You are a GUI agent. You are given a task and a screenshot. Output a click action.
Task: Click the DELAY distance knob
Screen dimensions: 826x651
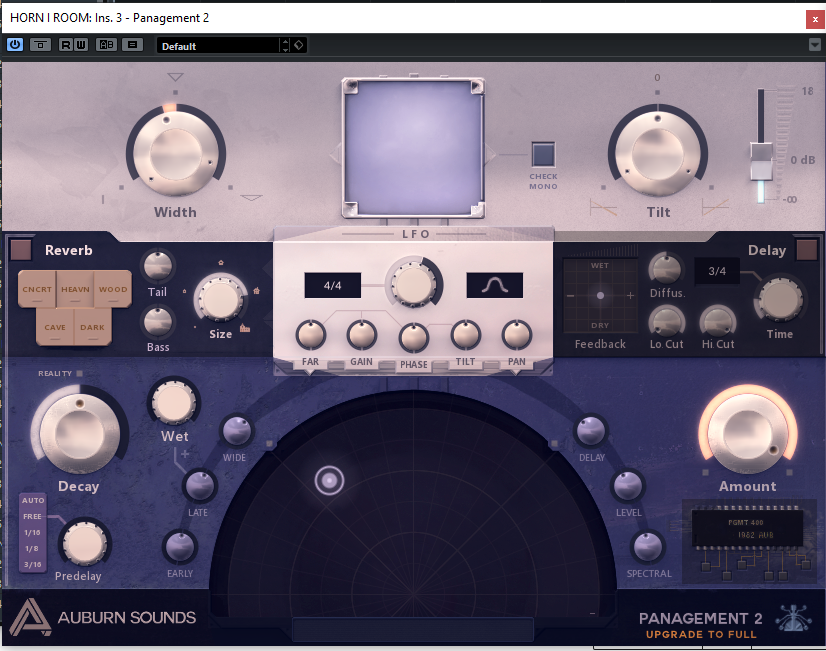coord(591,431)
